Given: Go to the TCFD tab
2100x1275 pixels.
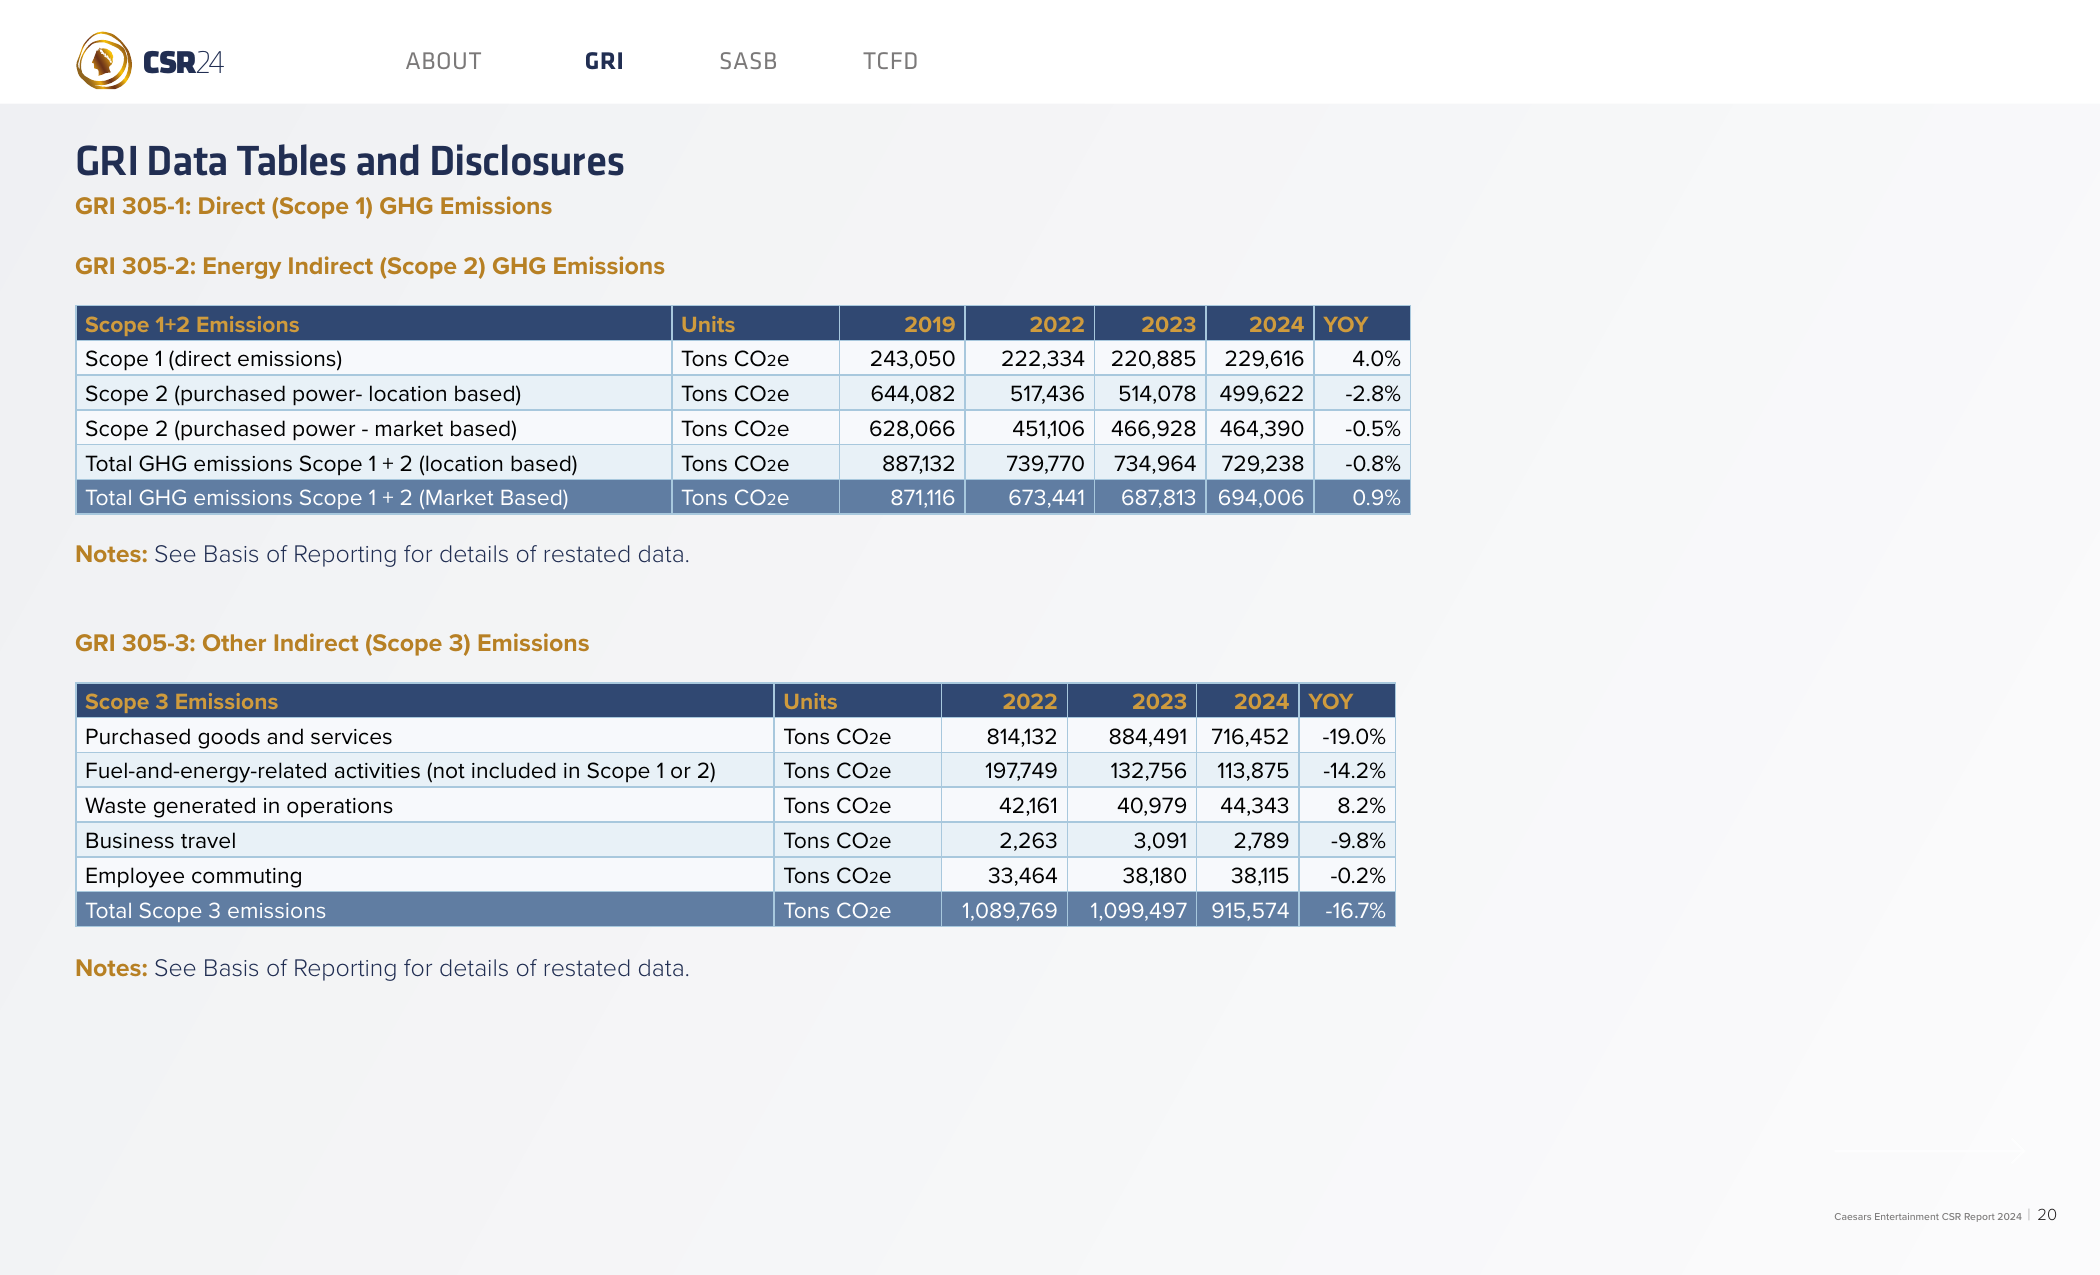Looking at the screenshot, I should pos(890,61).
